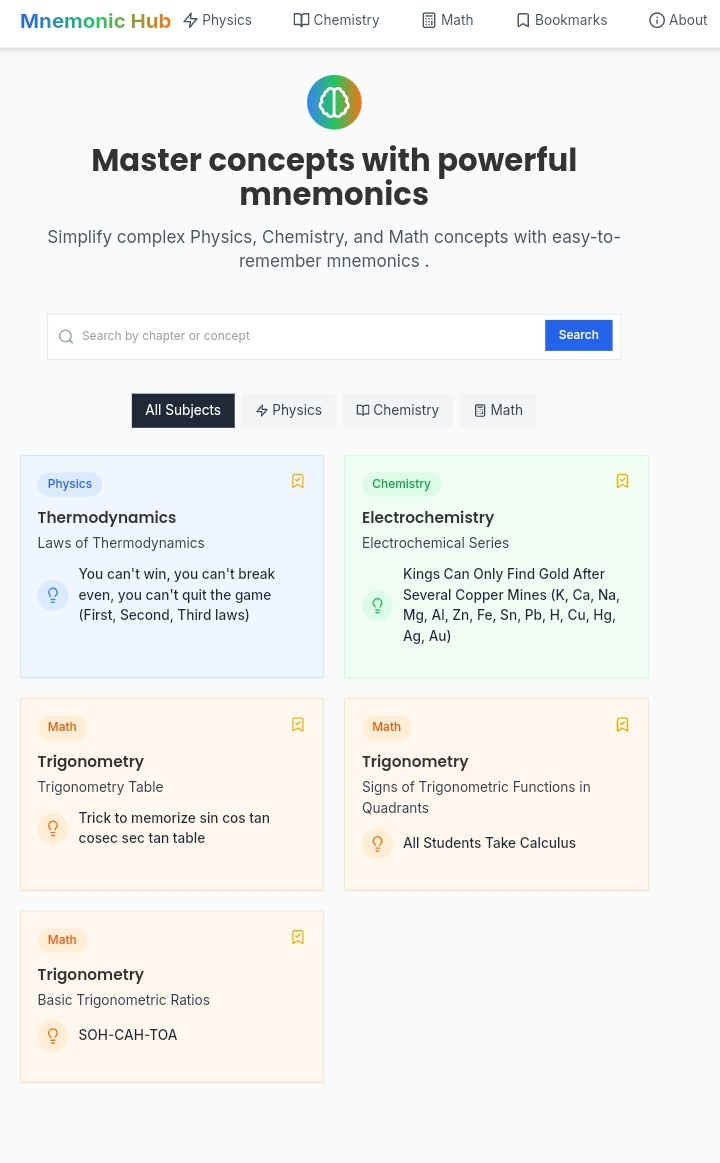This screenshot has height=1163, width=720.
Task: Open Chemistry in the top navigation
Action: 336,20
